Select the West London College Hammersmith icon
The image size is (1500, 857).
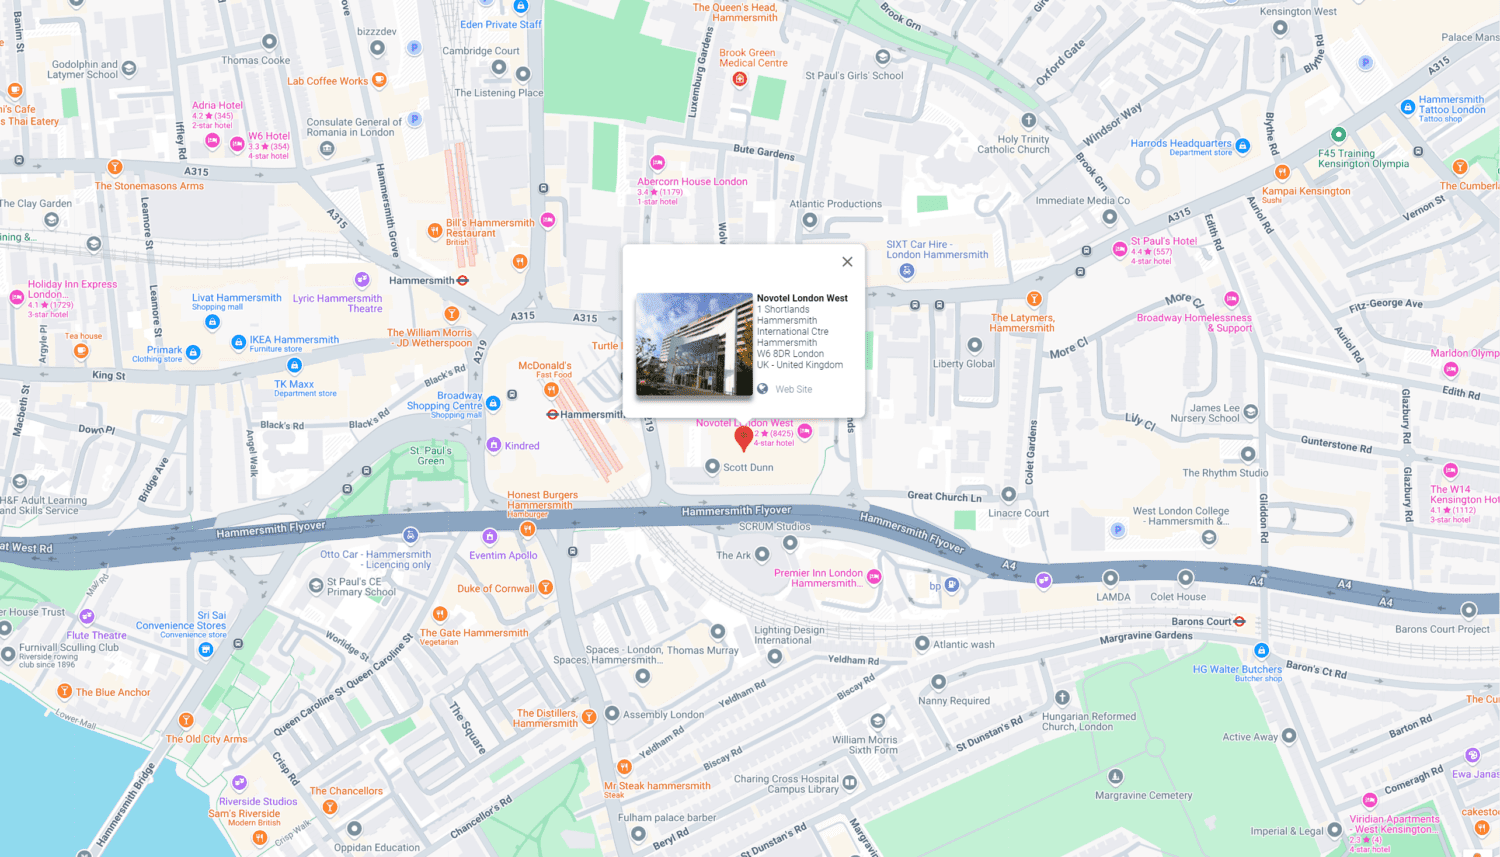[1209, 538]
